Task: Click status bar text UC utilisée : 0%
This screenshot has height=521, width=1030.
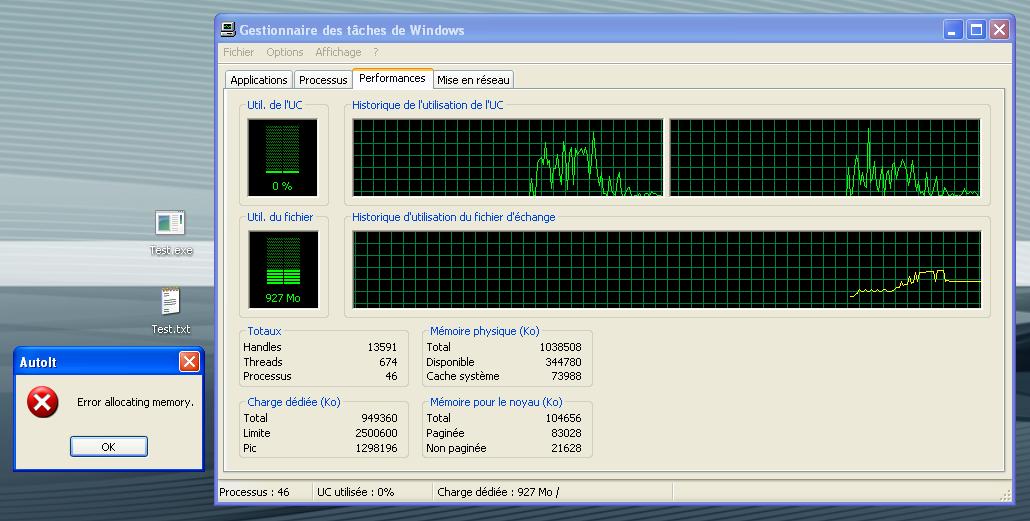Action: pos(355,492)
